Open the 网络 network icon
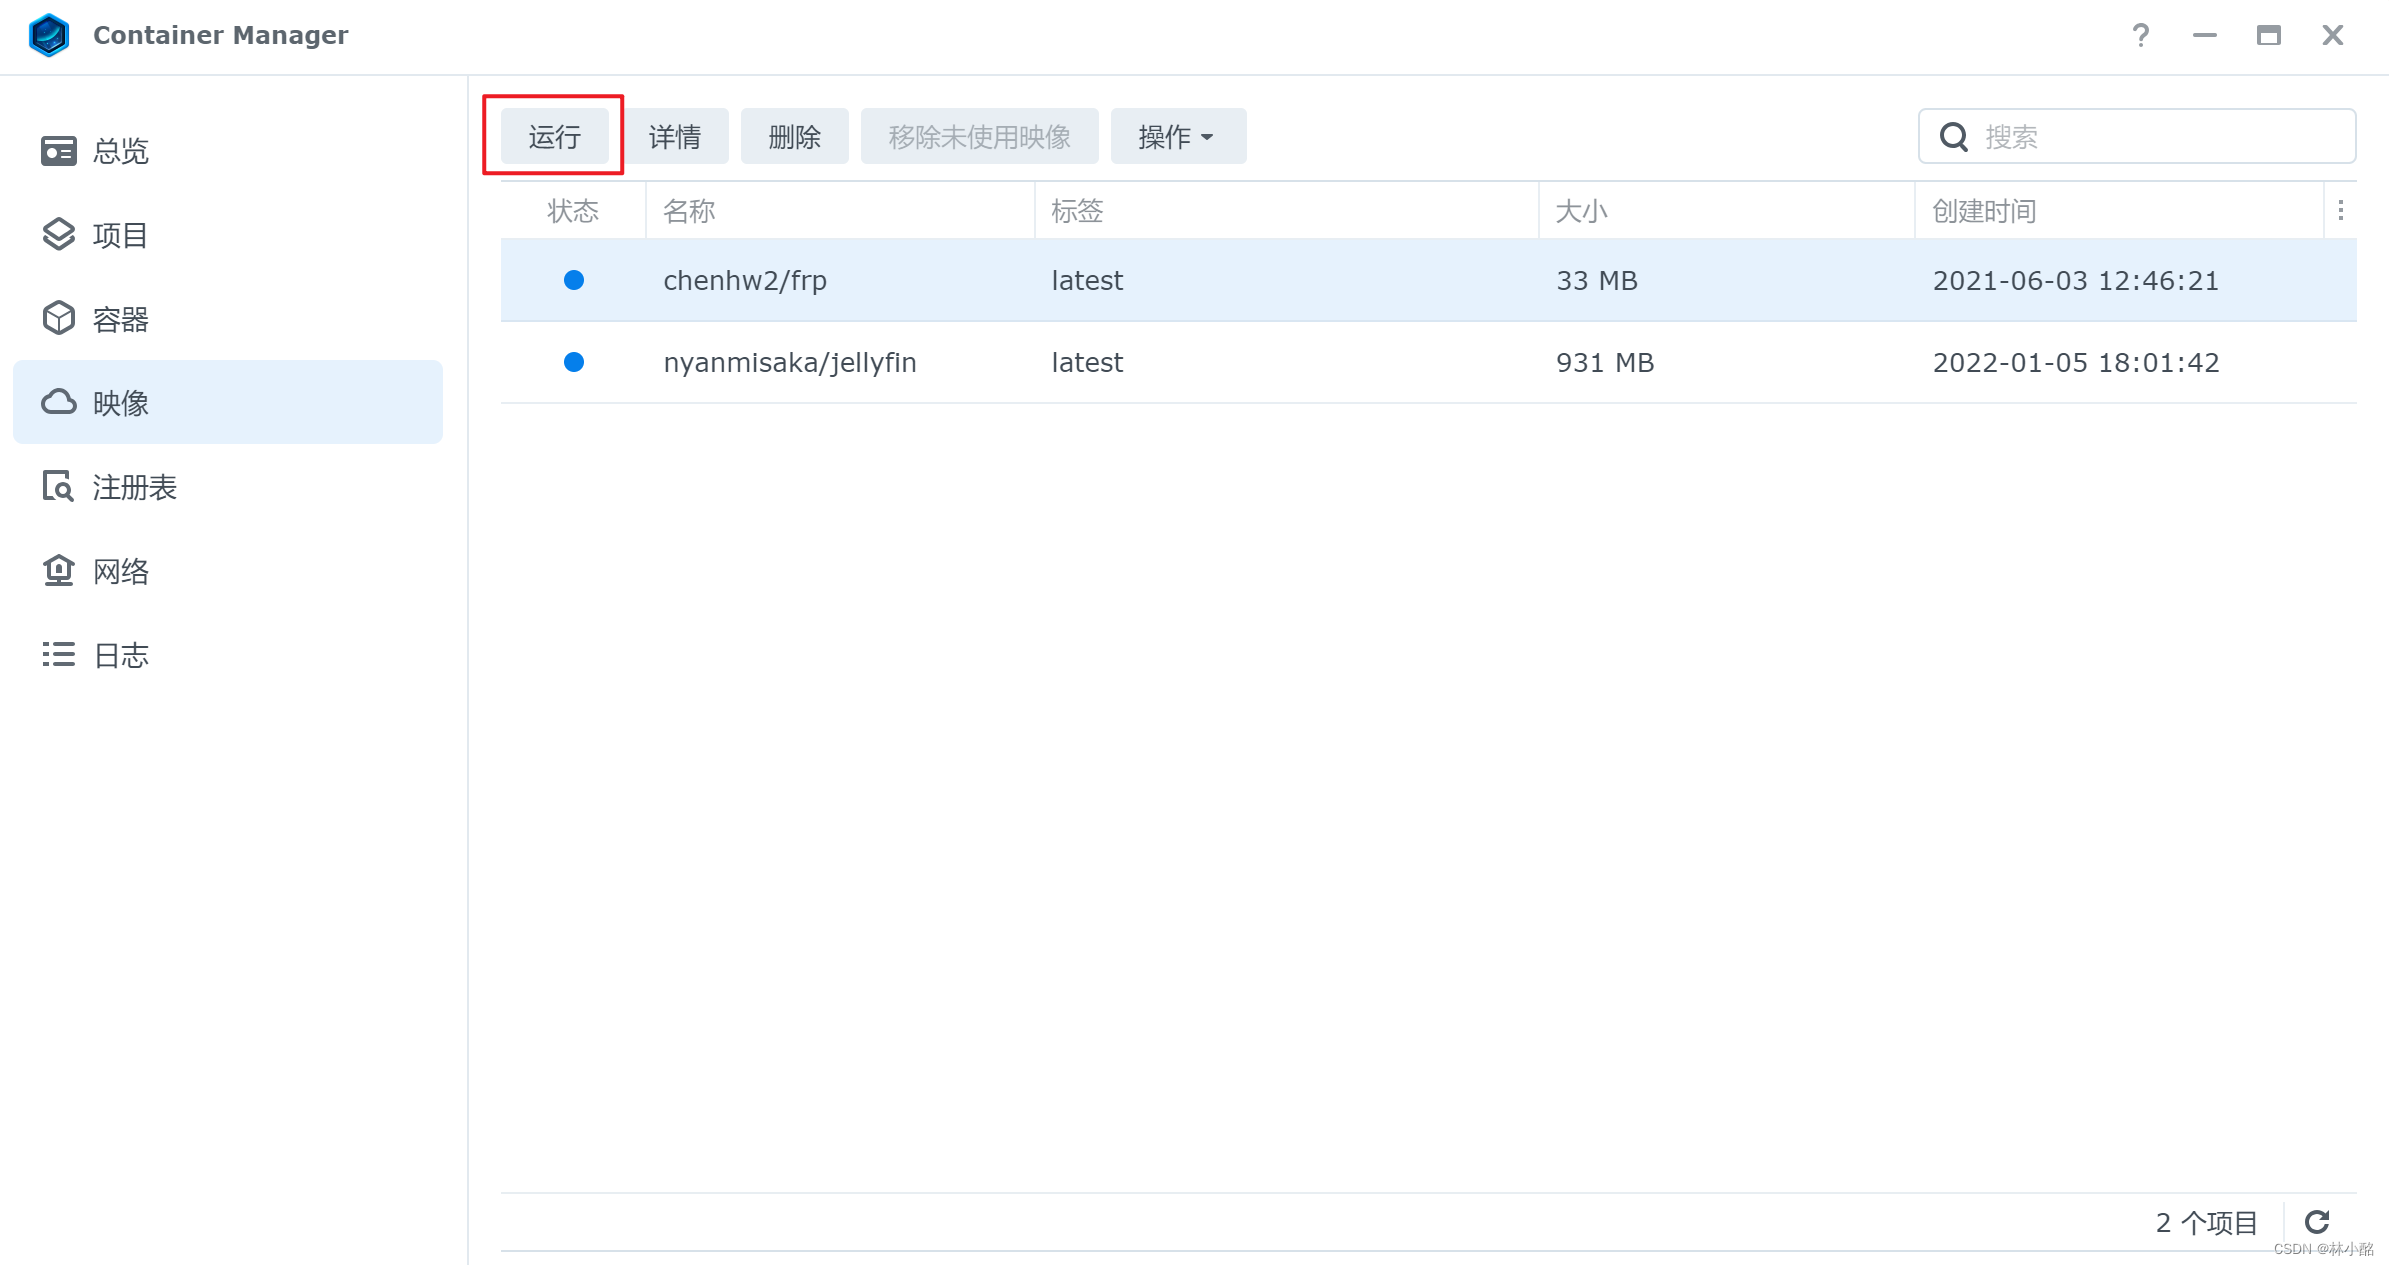 (x=59, y=570)
